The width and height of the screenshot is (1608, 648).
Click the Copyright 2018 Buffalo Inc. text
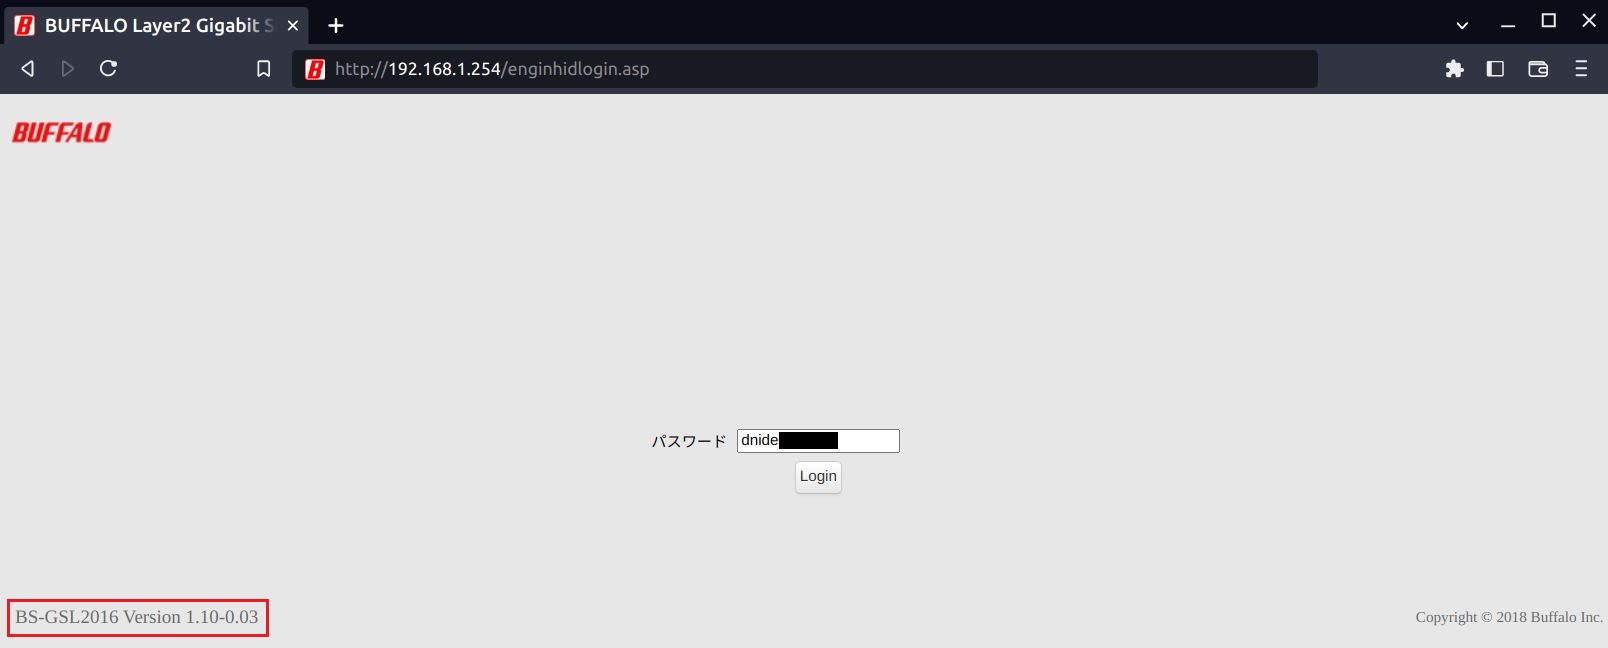coord(1508,618)
